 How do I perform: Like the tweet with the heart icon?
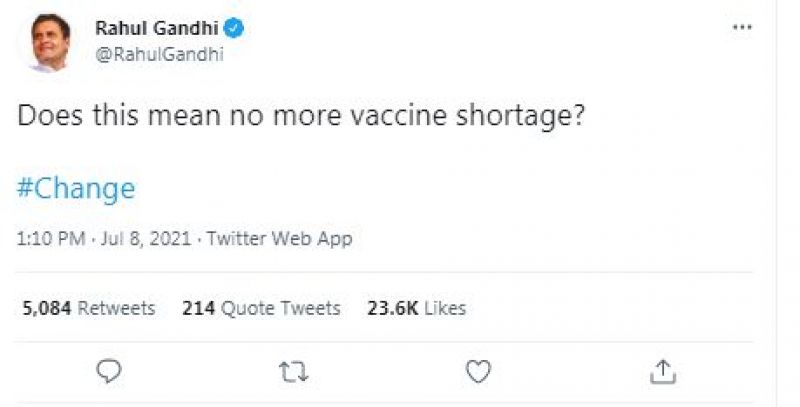(479, 372)
